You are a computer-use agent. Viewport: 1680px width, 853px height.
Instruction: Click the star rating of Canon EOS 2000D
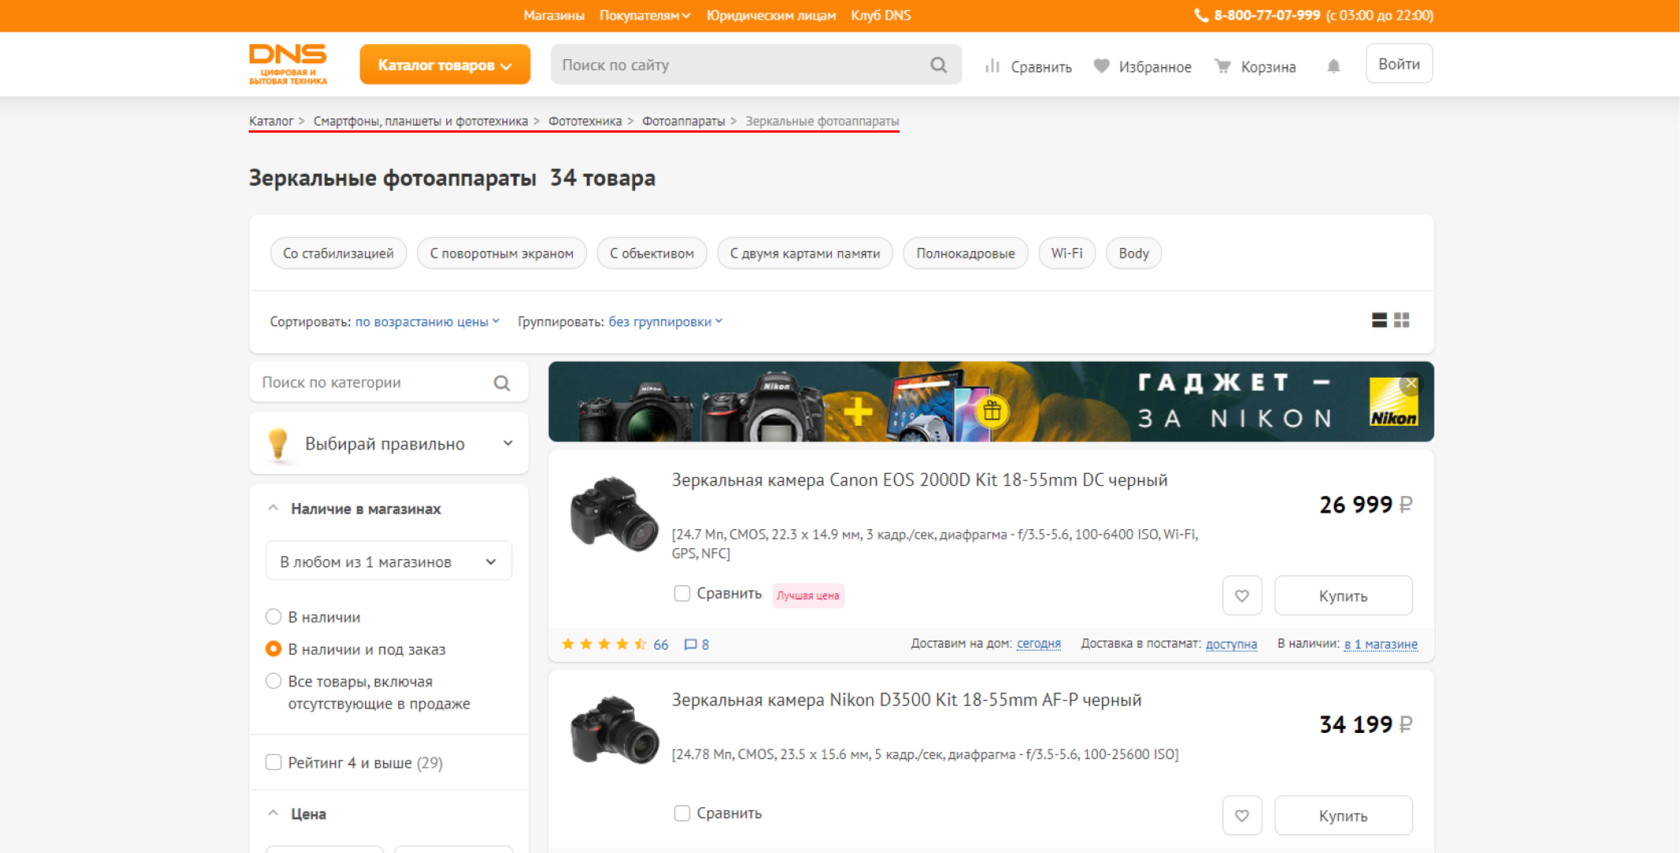604,644
